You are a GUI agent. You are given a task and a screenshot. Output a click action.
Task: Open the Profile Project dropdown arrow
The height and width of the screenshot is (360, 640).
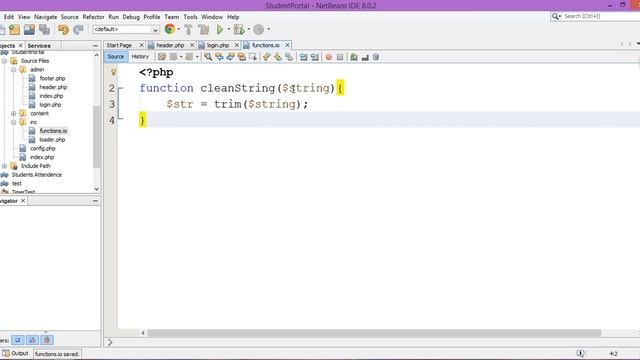tap(268, 29)
